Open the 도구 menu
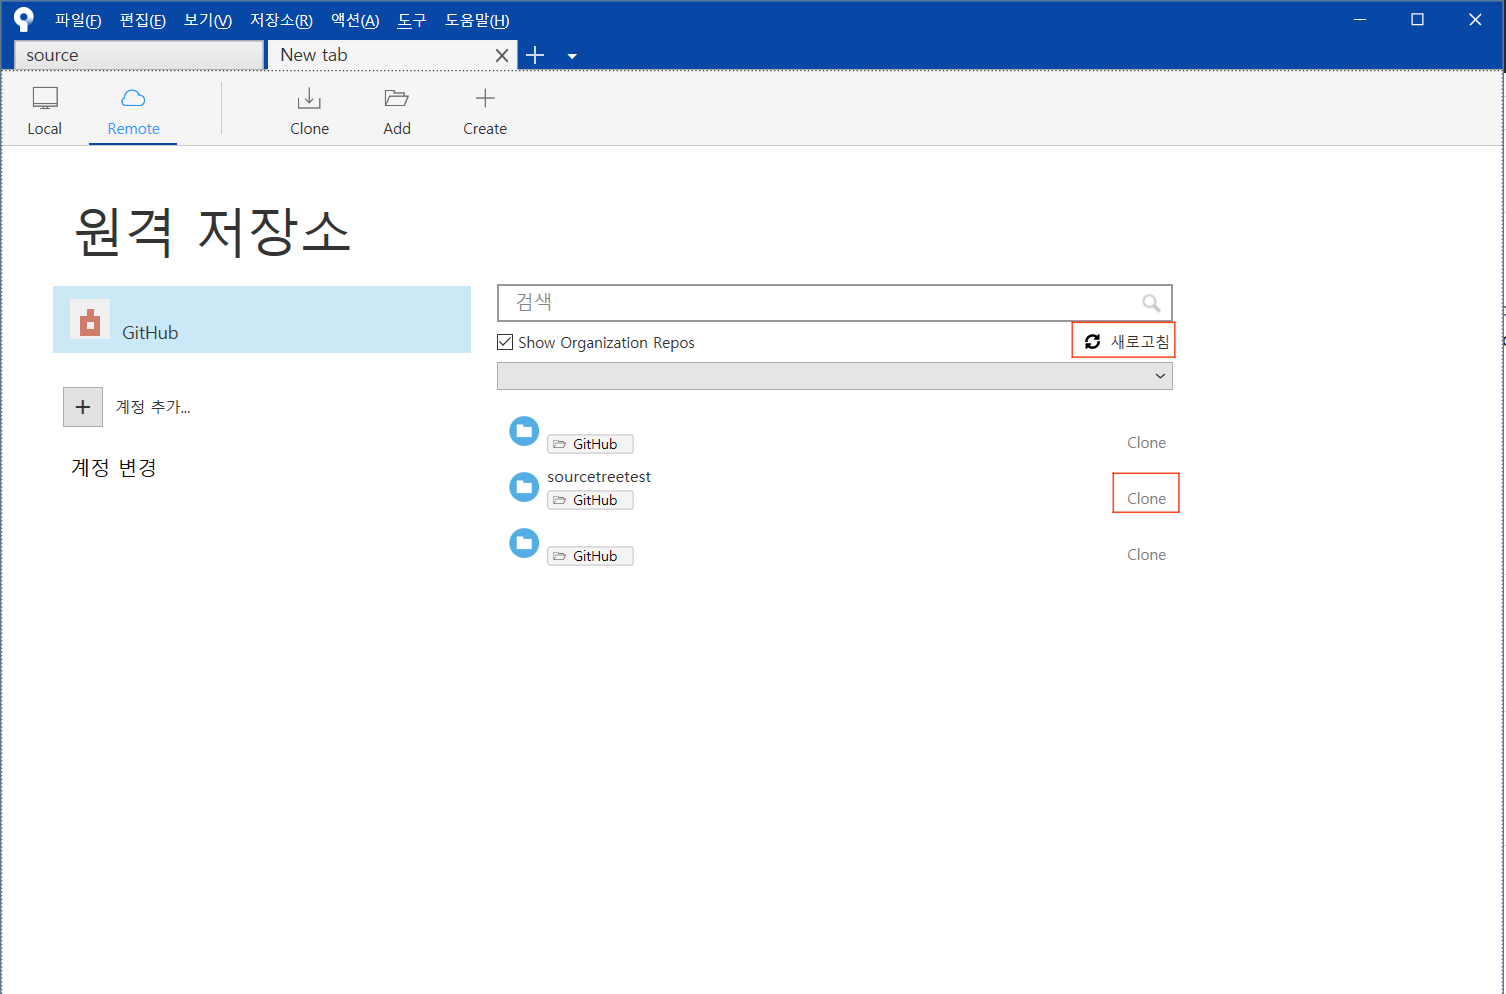Viewport: 1506px width, 994px height. pos(412,20)
